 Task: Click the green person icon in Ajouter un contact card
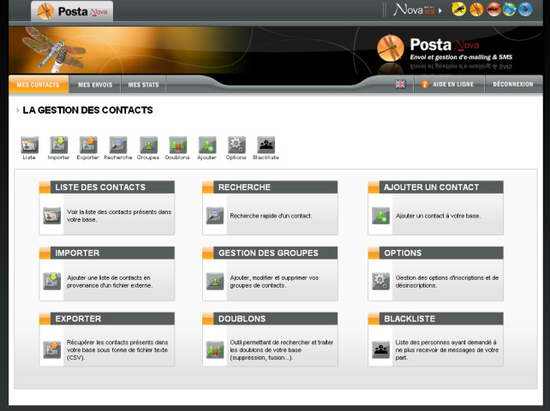click(x=381, y=216)
